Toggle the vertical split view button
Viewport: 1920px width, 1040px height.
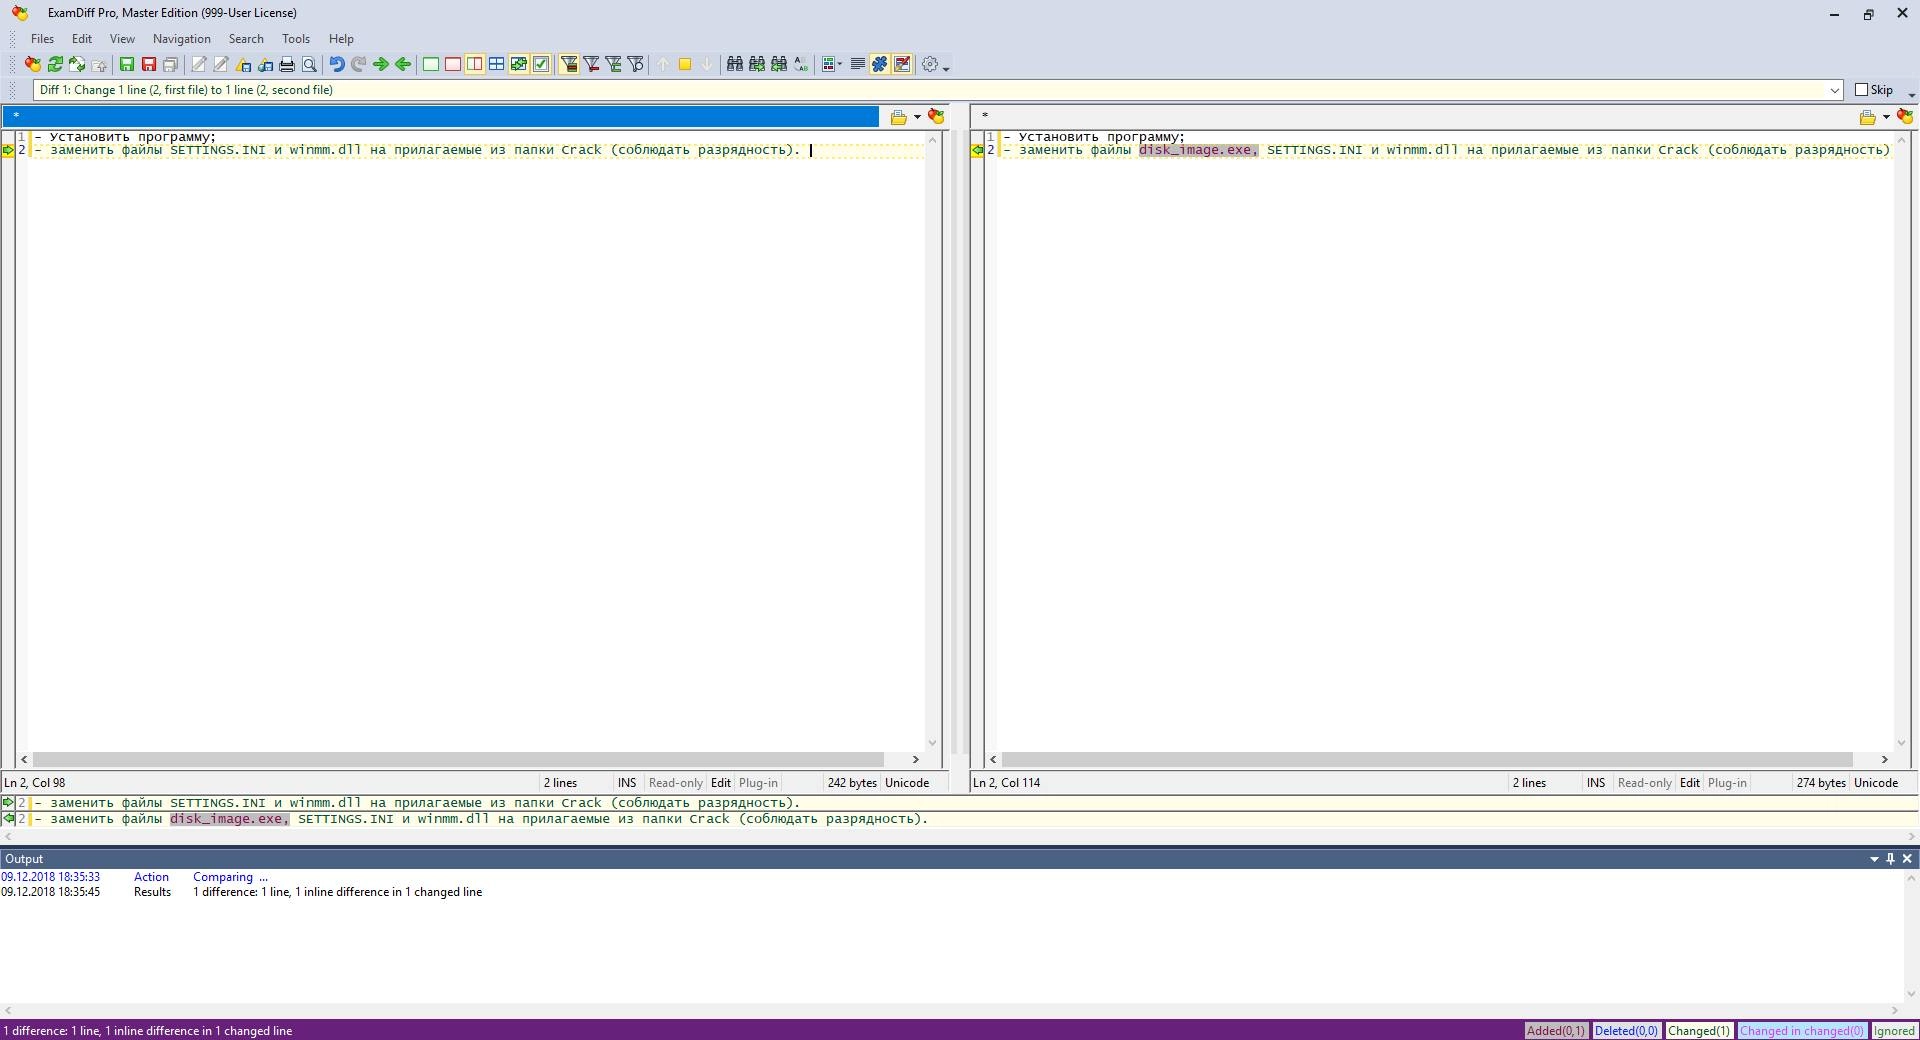point(475,64)
